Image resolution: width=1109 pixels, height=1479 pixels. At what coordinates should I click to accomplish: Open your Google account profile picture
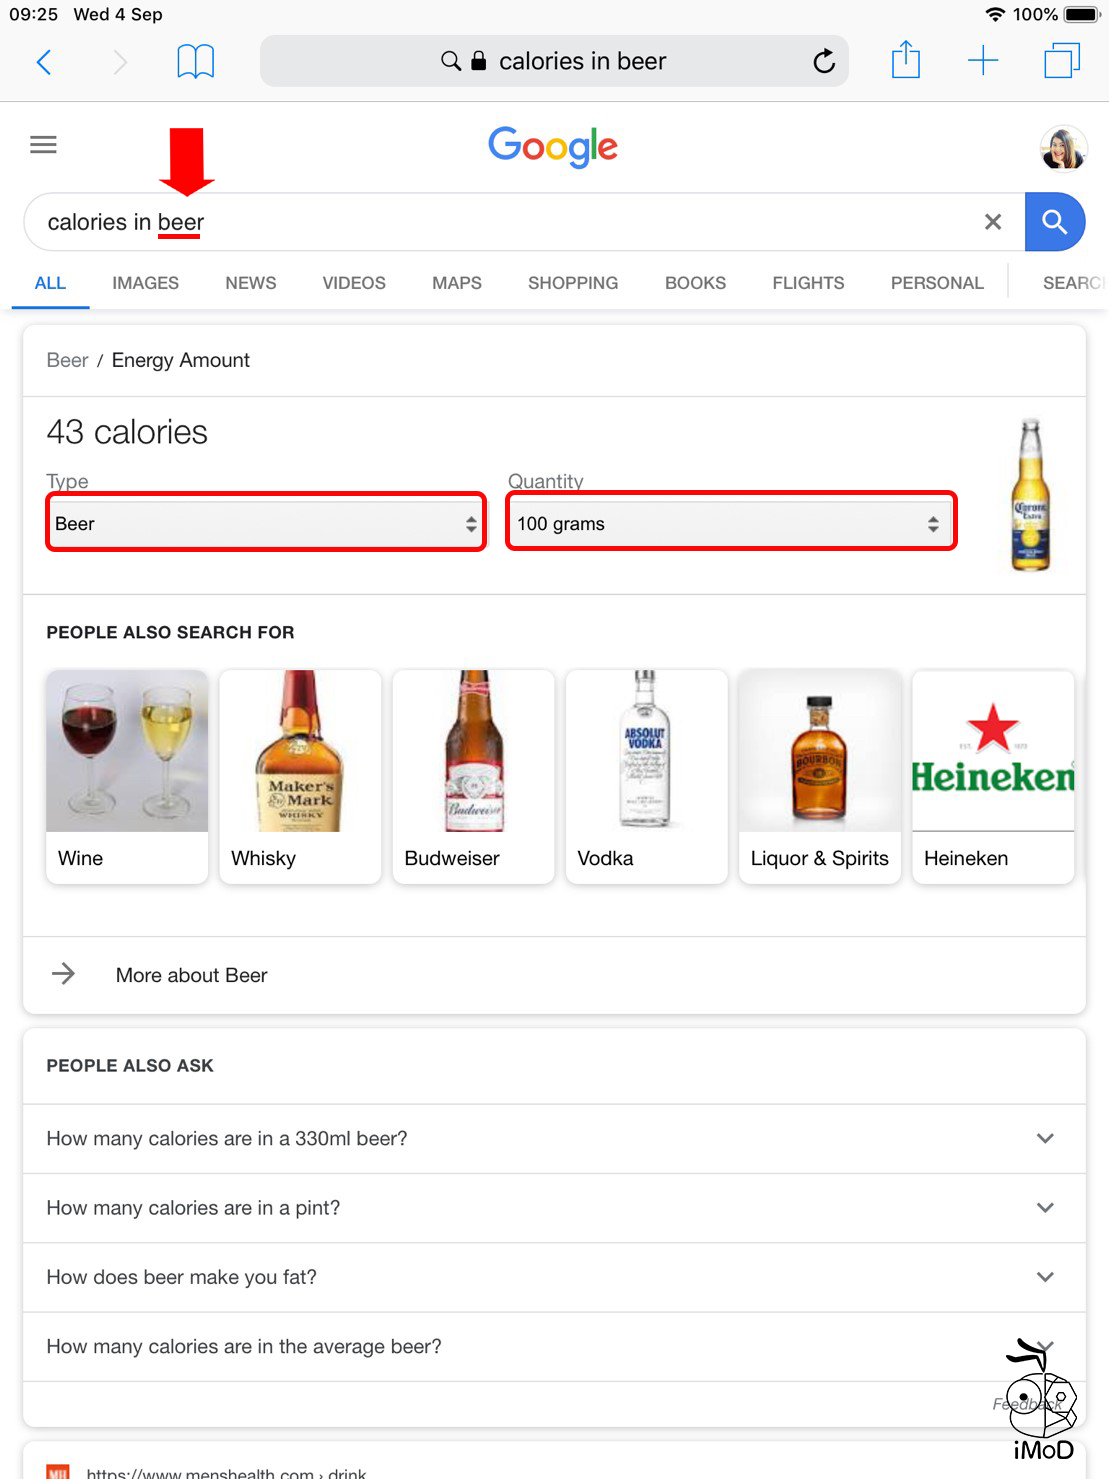(1062, 147)
